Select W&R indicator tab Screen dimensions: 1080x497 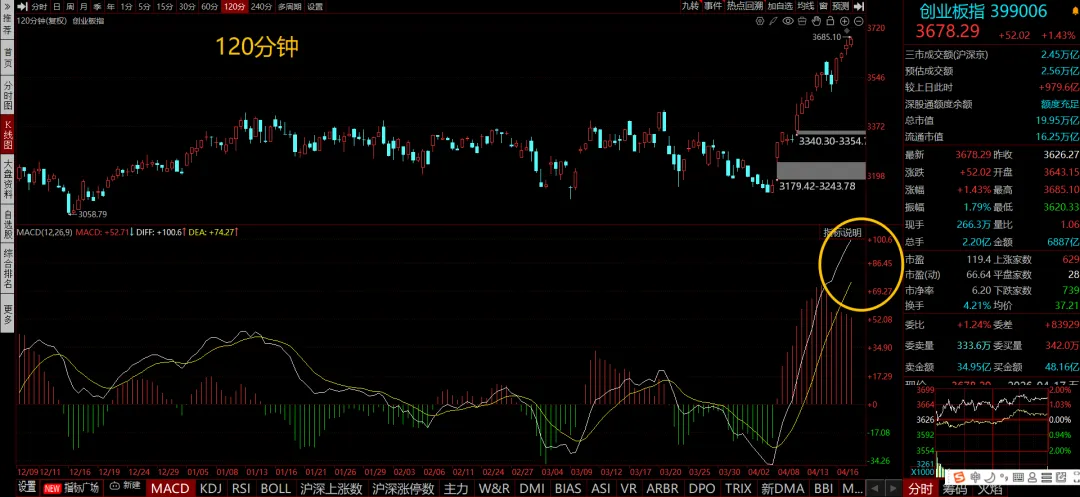(x=492, y=488)
